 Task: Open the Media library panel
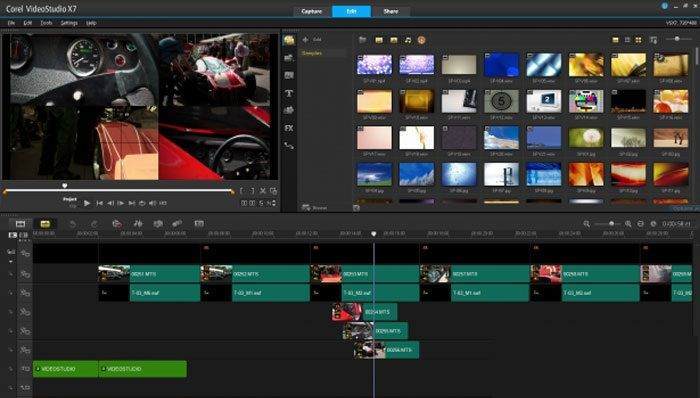pos(289,41)
